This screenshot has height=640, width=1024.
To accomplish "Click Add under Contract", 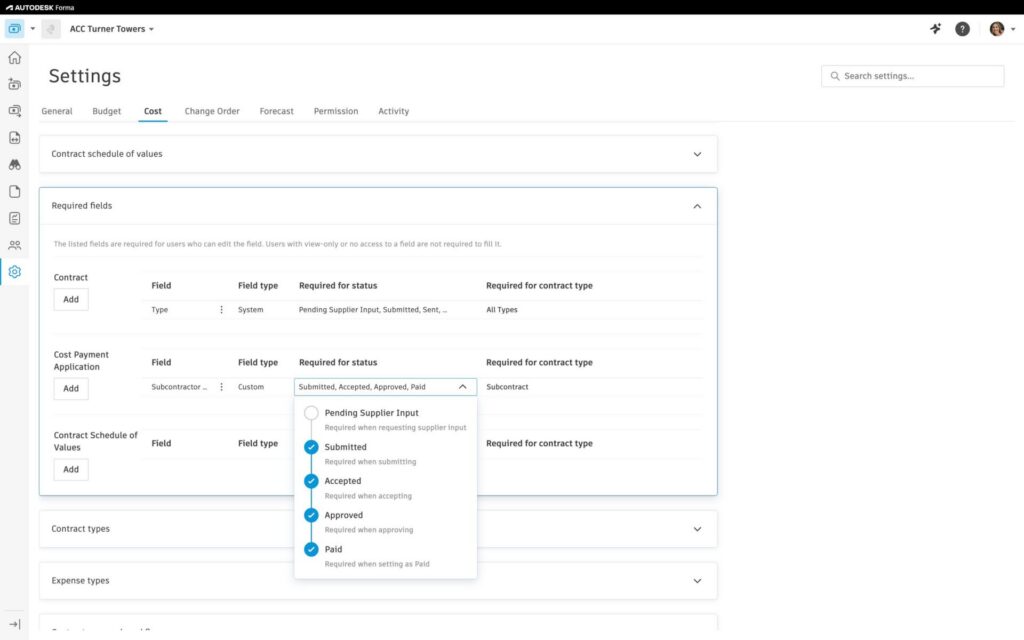I will [71, 300].
